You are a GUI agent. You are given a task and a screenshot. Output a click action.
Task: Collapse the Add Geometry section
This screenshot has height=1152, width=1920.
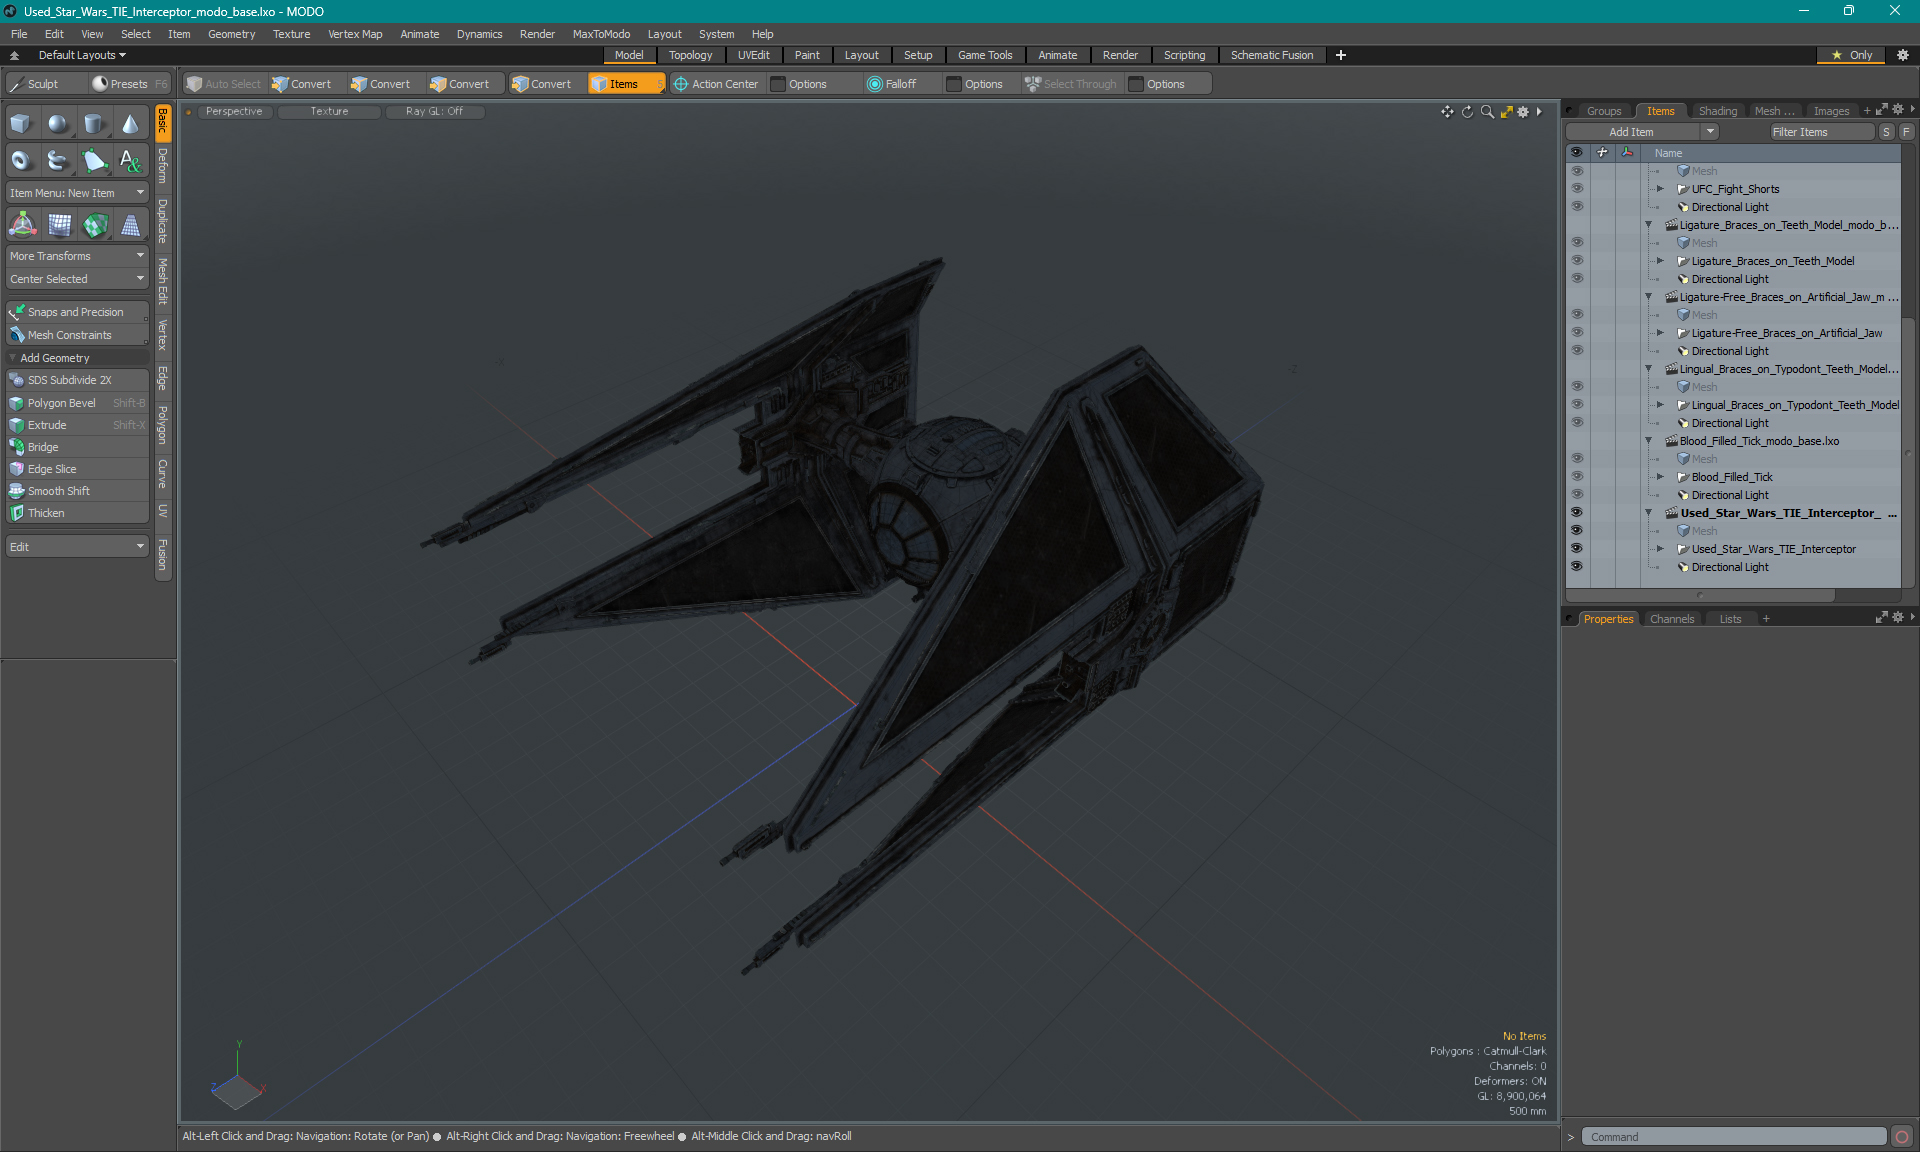click(x=13, y=358)
